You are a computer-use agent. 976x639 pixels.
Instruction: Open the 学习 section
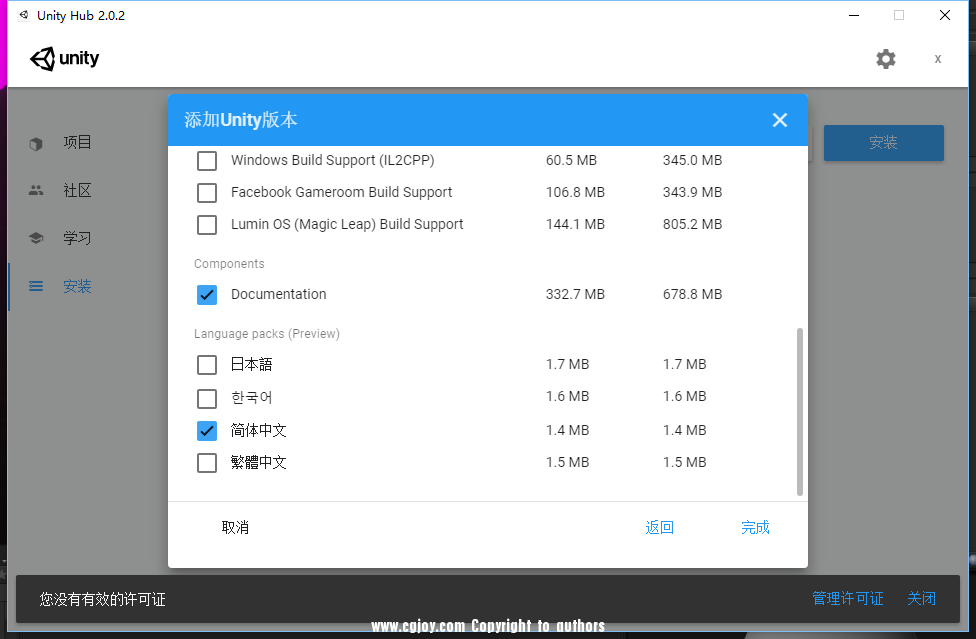(x=77, y=238)
